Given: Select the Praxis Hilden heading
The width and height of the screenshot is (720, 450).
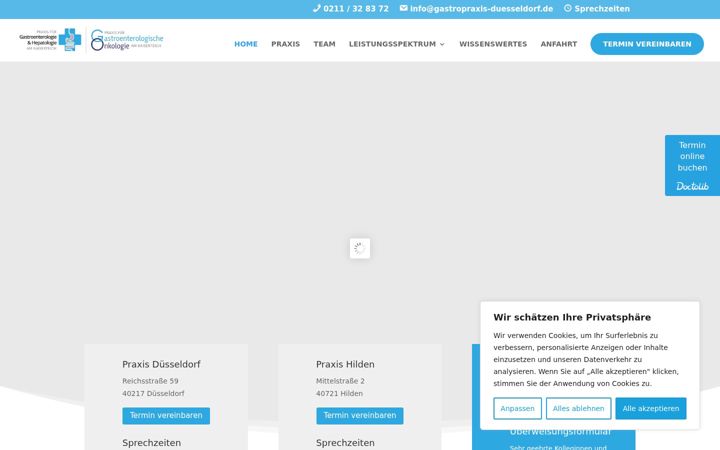Looking at the screenshot, I should 345,364.
